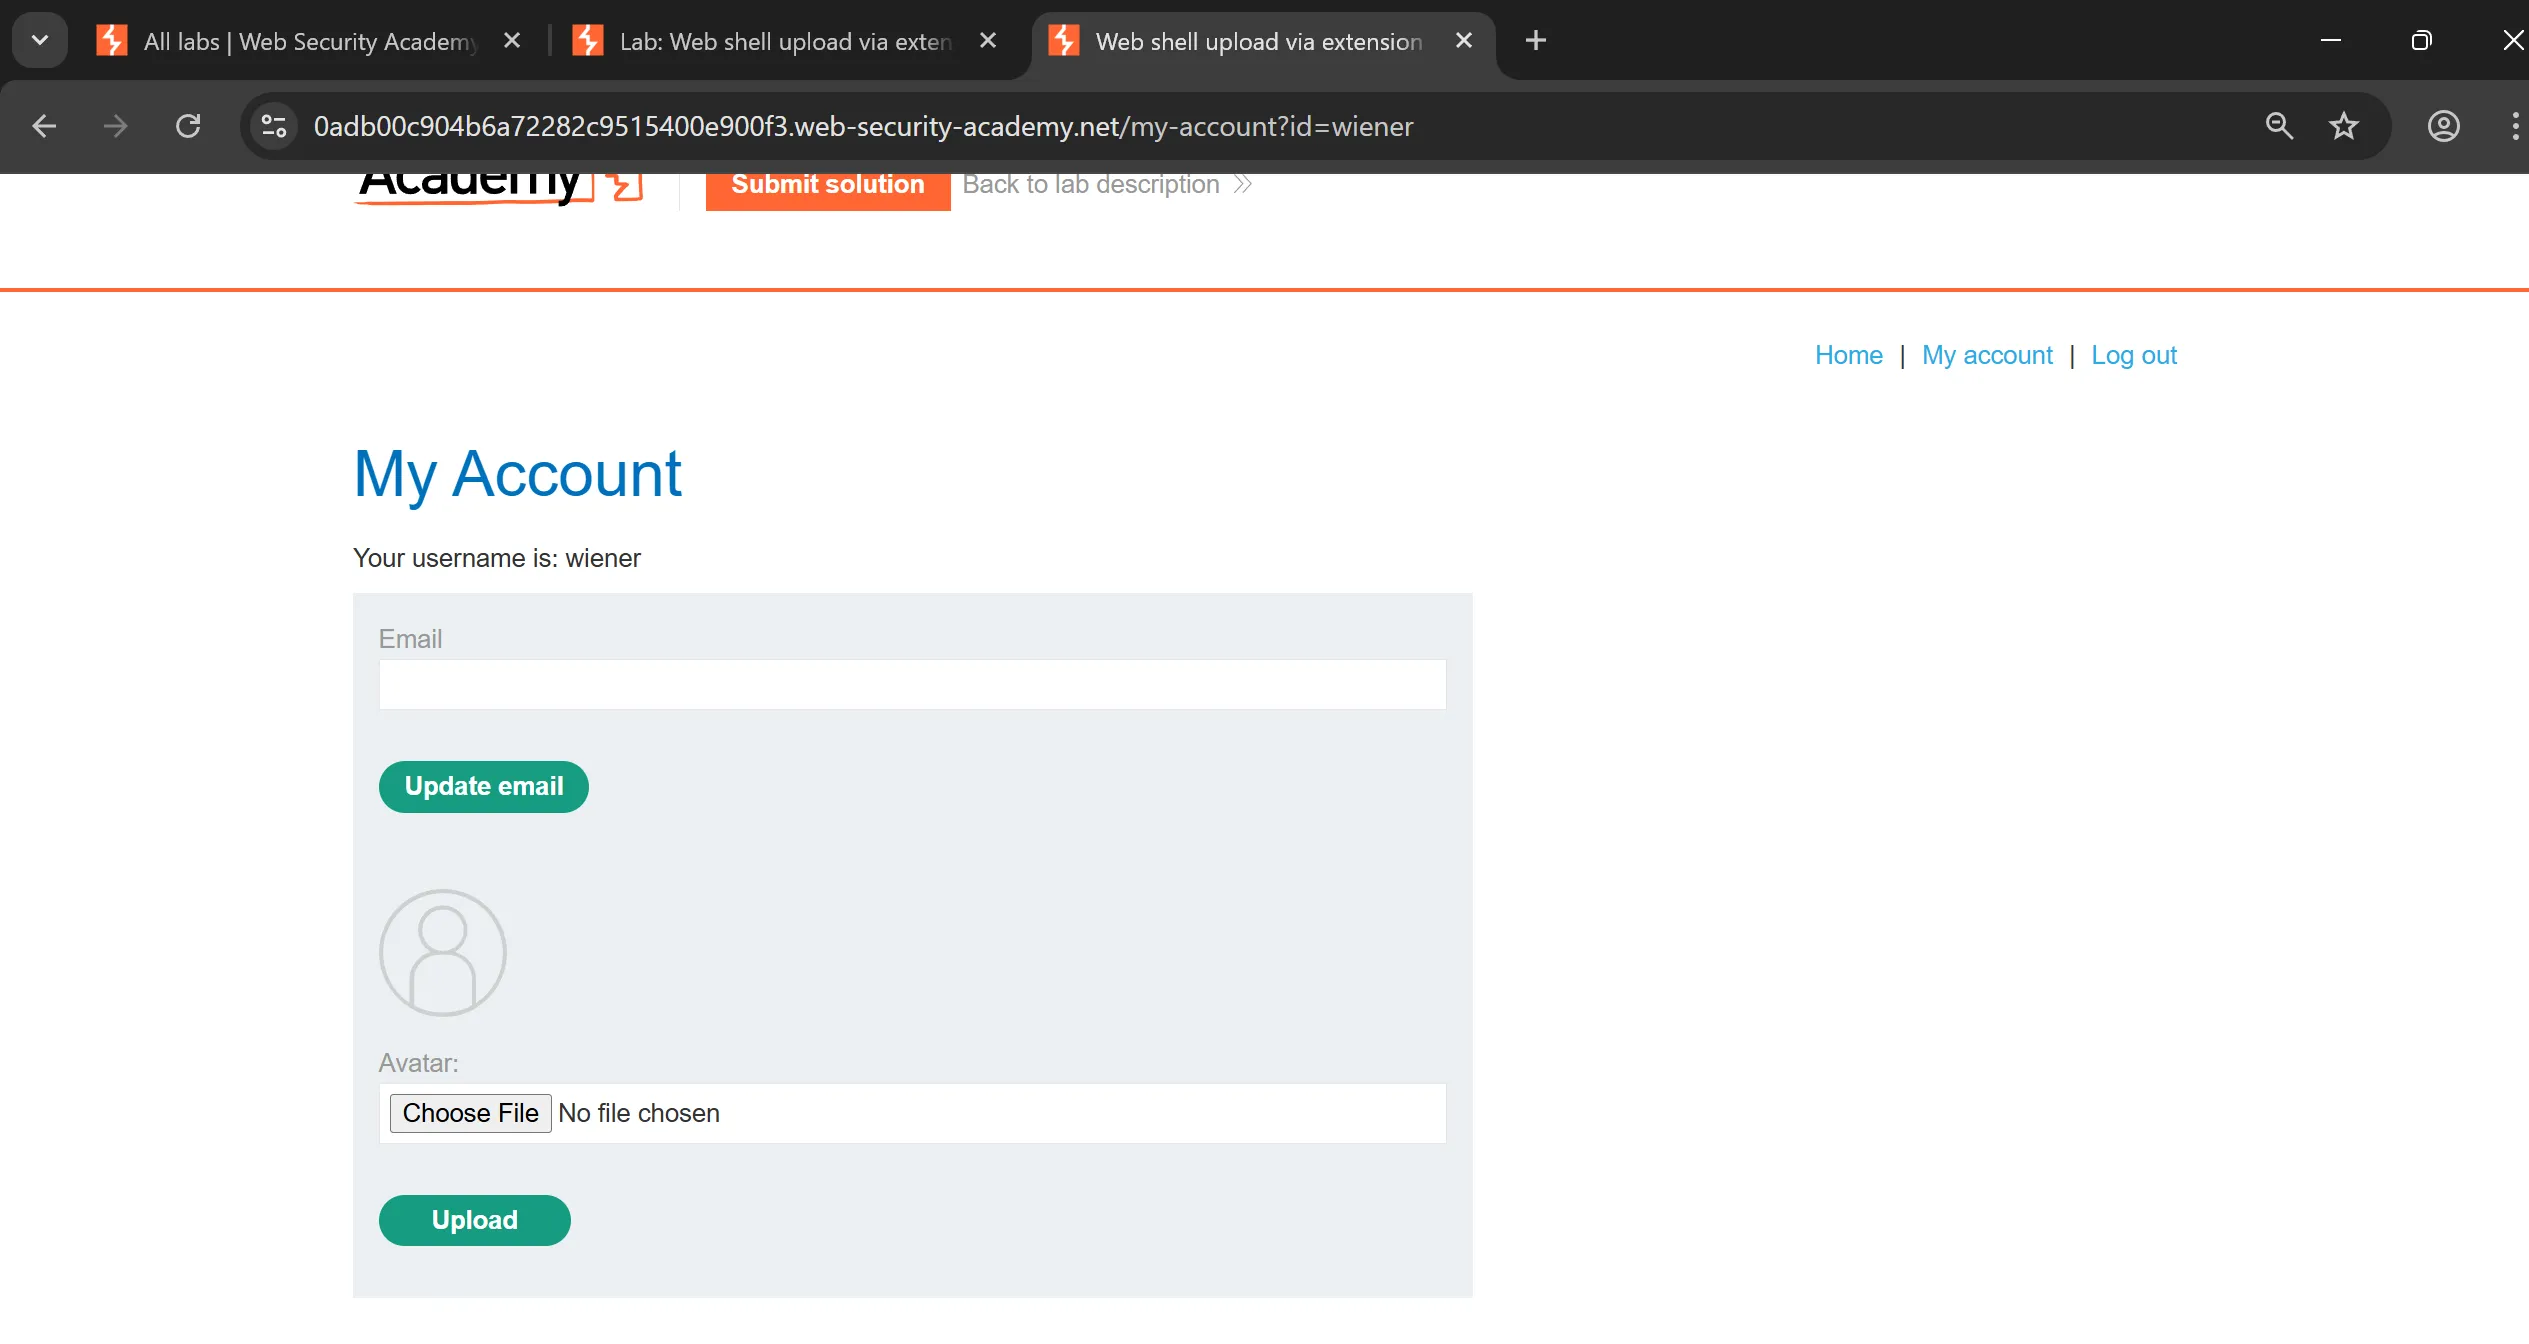Focus the Email input field
The width and height of the screenshot is (2529, 1344).
click(x=911, y=685)
